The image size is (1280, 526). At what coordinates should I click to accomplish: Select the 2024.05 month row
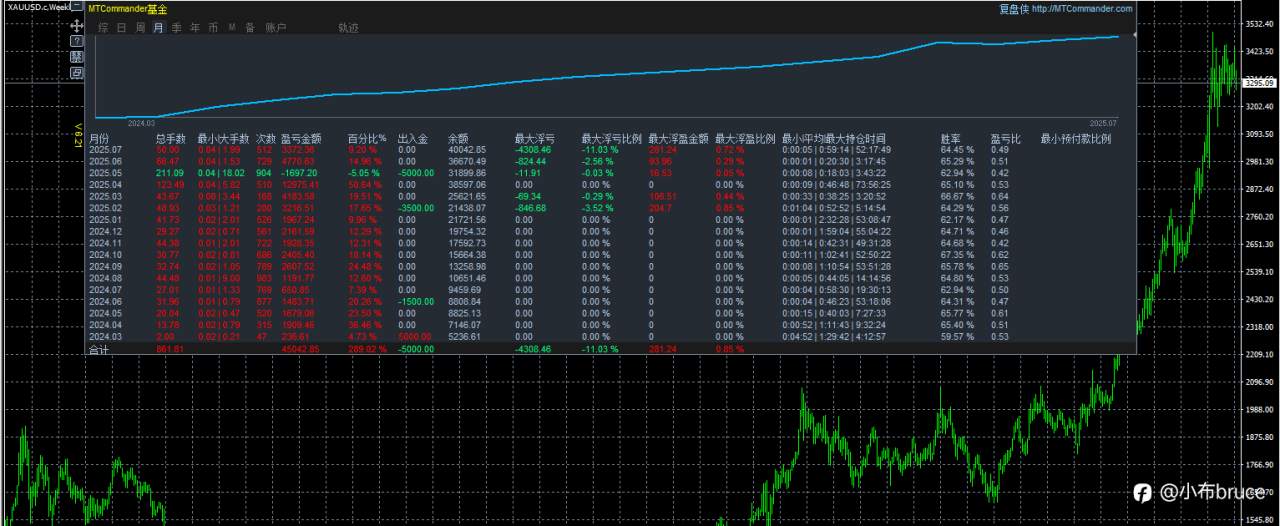[x=612, y=313]
